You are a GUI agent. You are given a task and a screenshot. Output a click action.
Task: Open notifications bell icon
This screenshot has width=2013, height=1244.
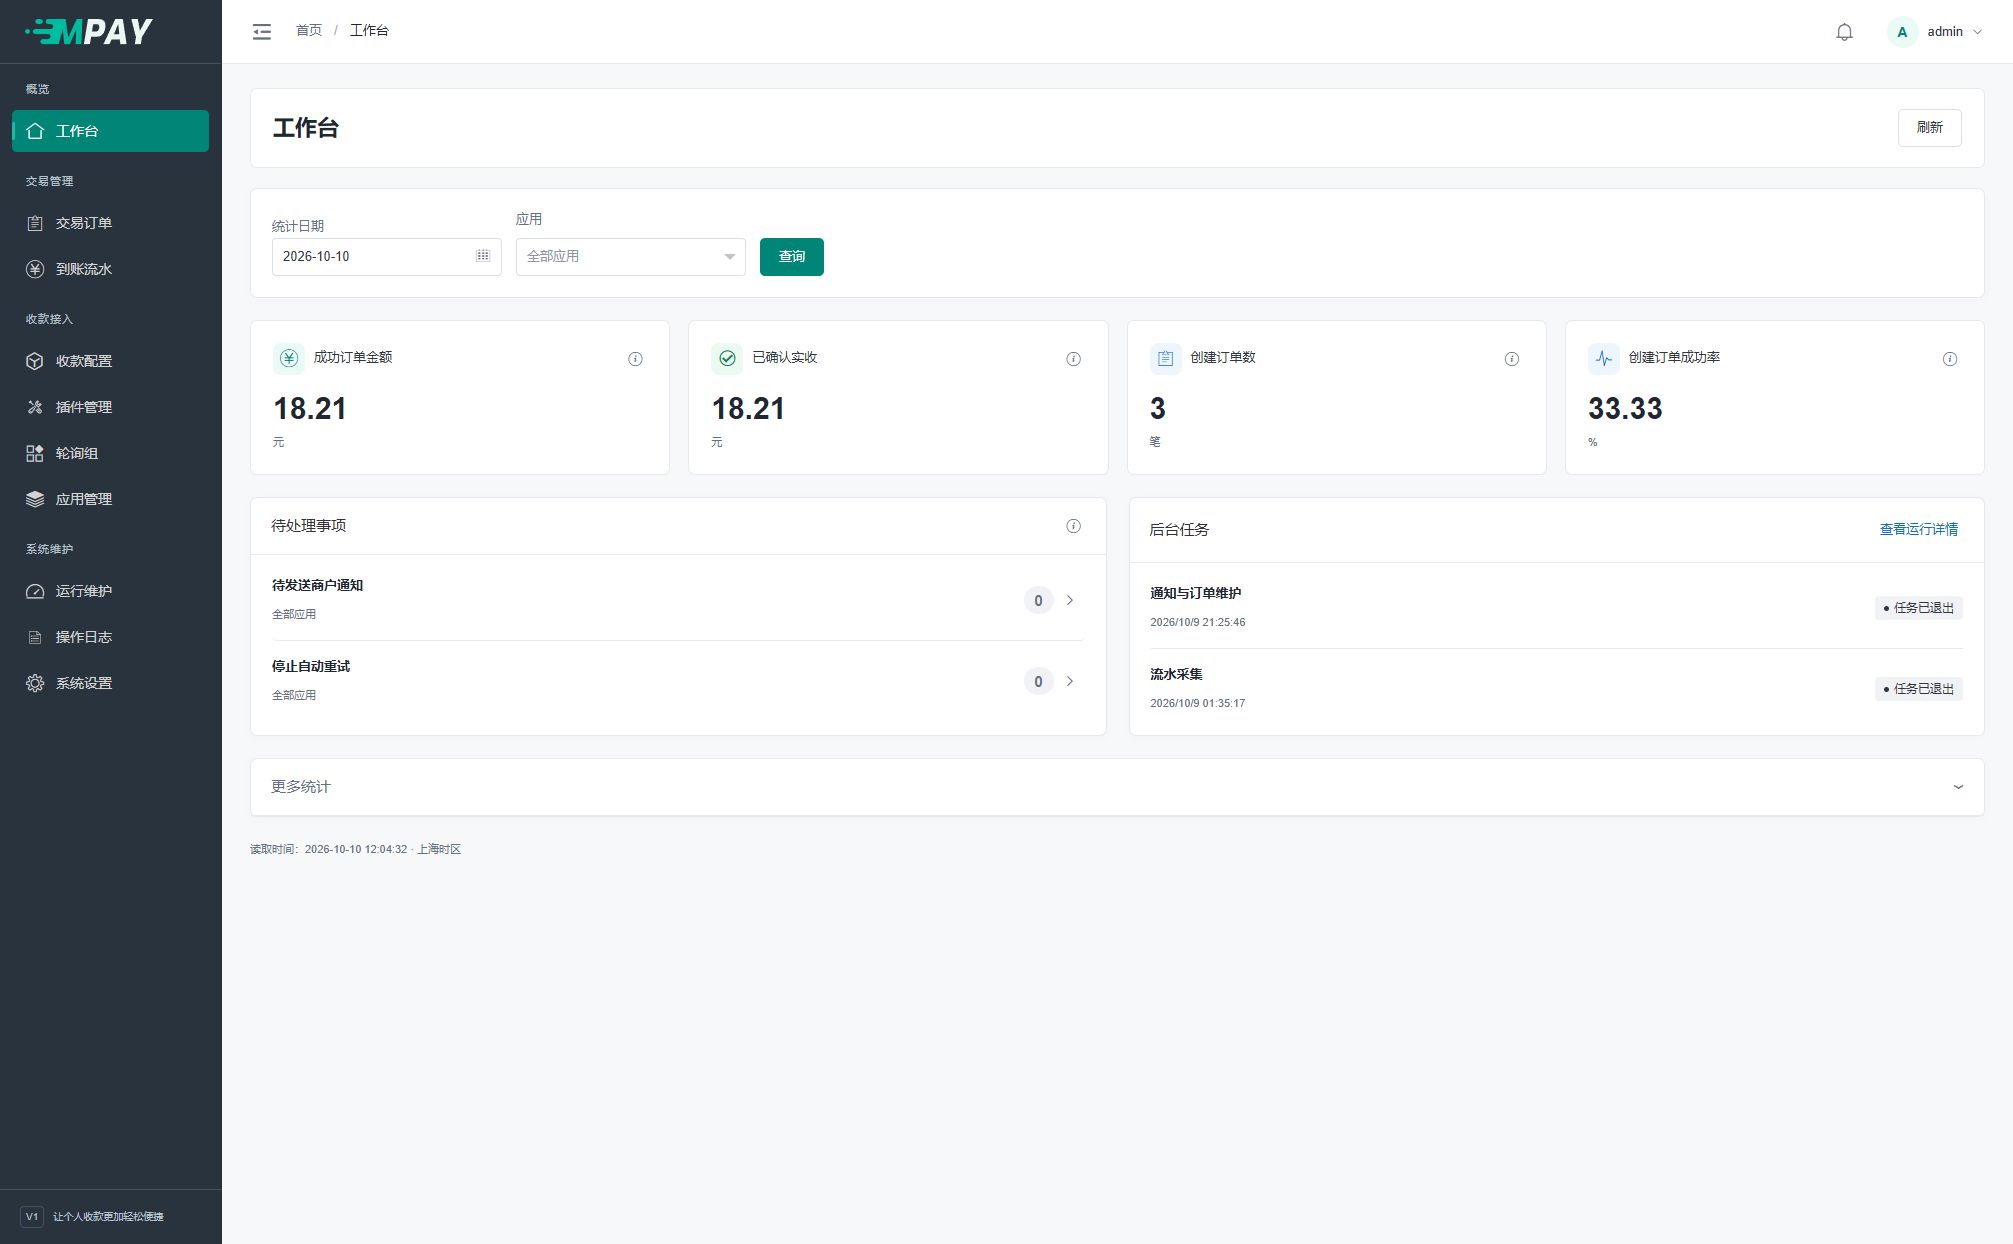click(x=1844, y=32)
